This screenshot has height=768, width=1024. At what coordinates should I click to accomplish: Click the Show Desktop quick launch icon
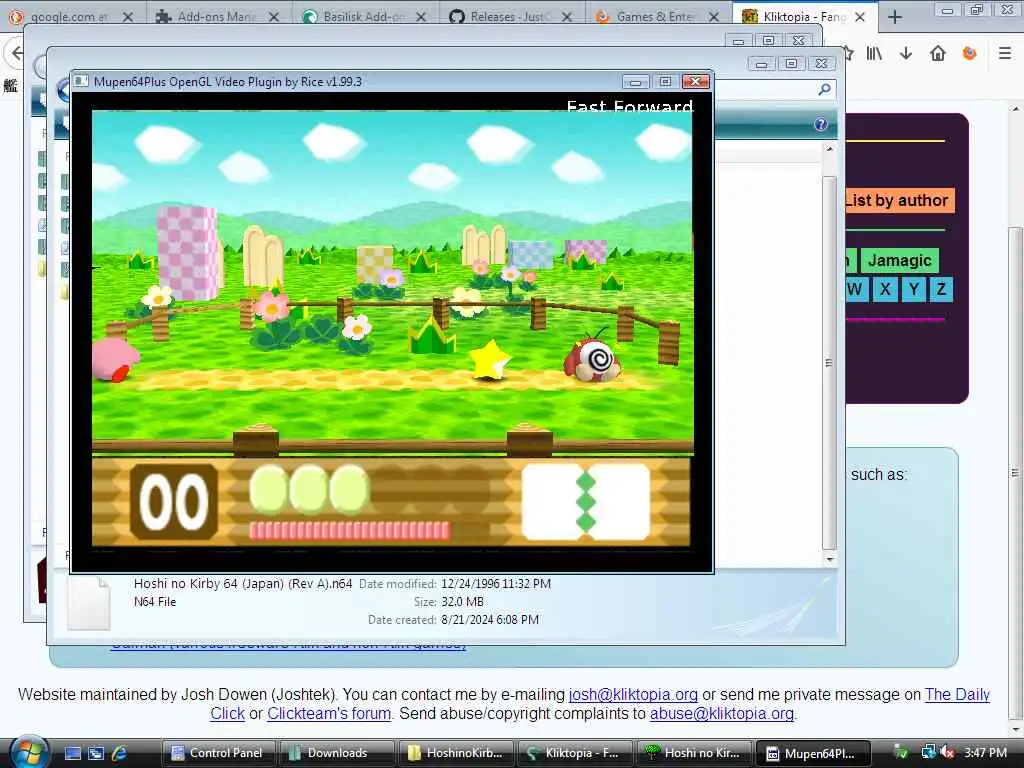(x=73, y=753)
